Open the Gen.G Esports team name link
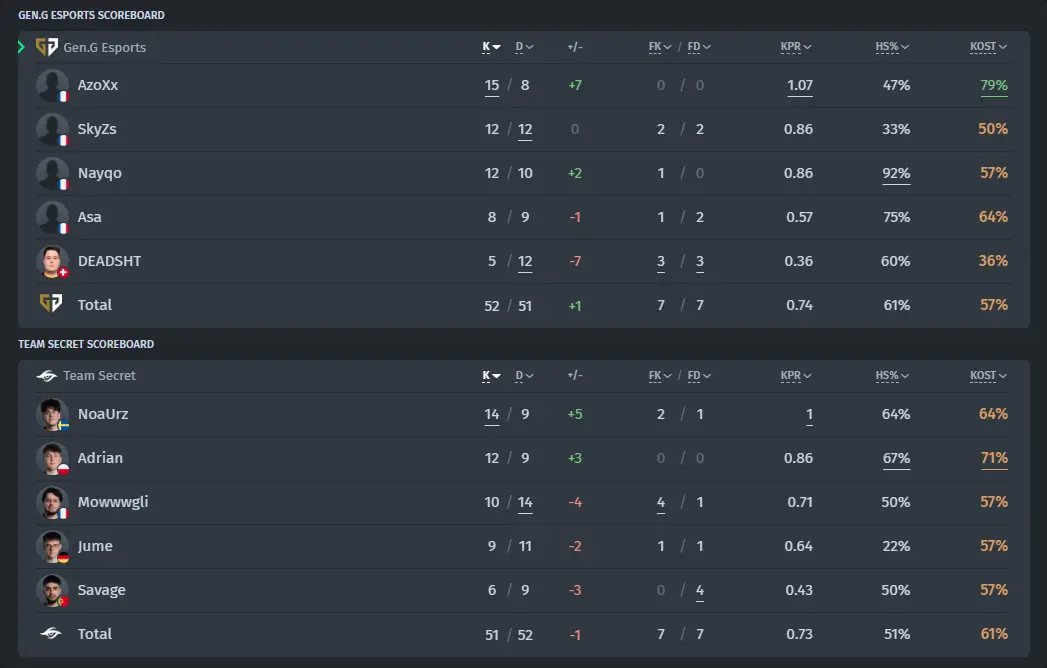The image size is (1047, 668). 105,47
